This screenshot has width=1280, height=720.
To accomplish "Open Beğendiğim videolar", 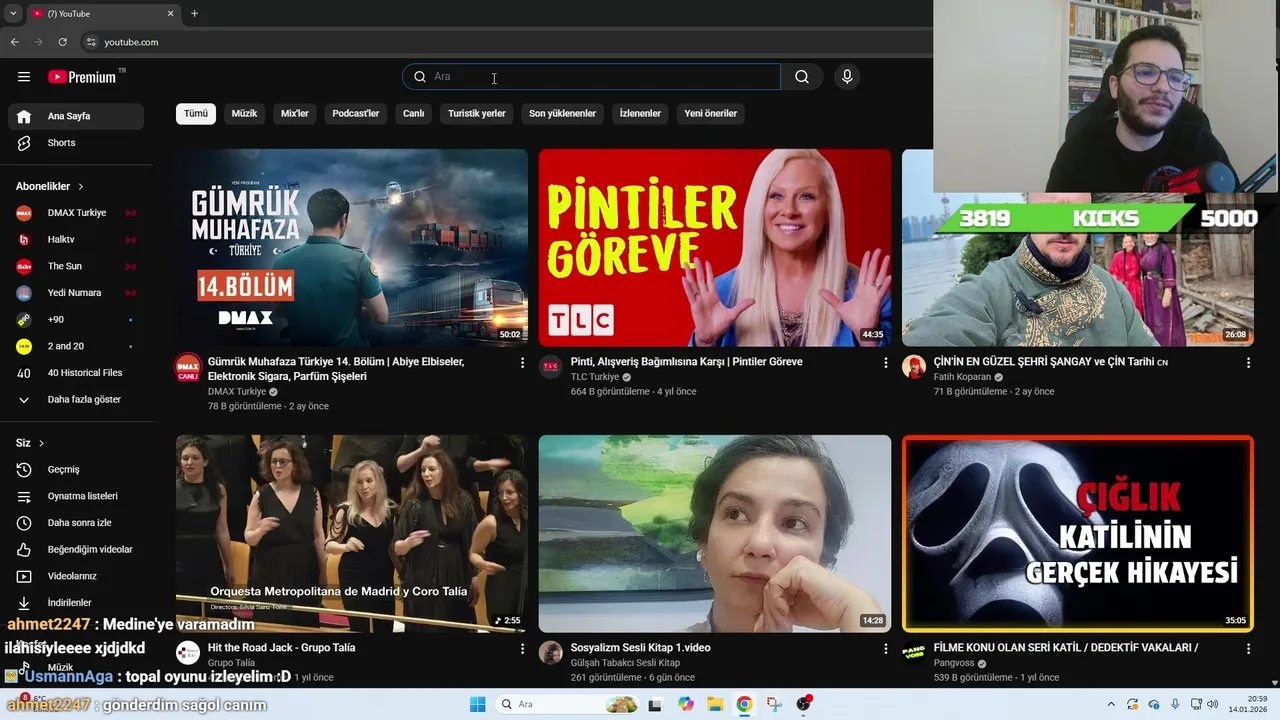I will (x=76, y=550).
